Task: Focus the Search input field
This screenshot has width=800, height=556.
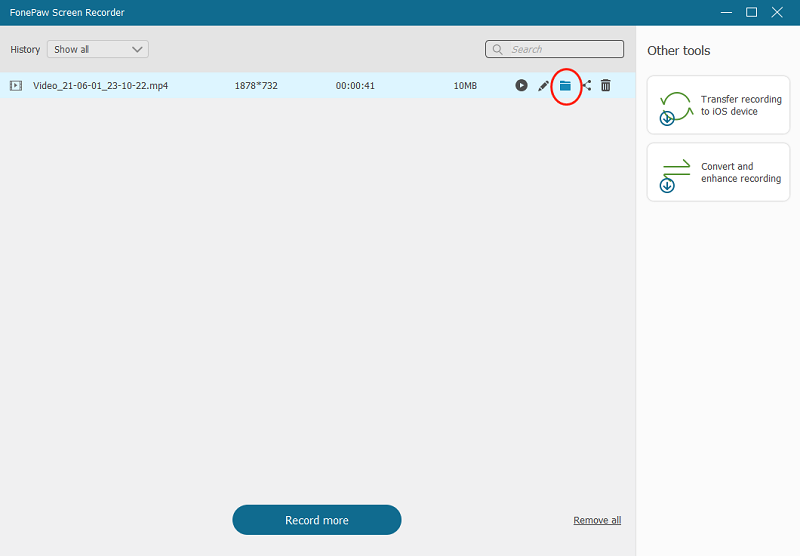Action: [x=554, y=49]
